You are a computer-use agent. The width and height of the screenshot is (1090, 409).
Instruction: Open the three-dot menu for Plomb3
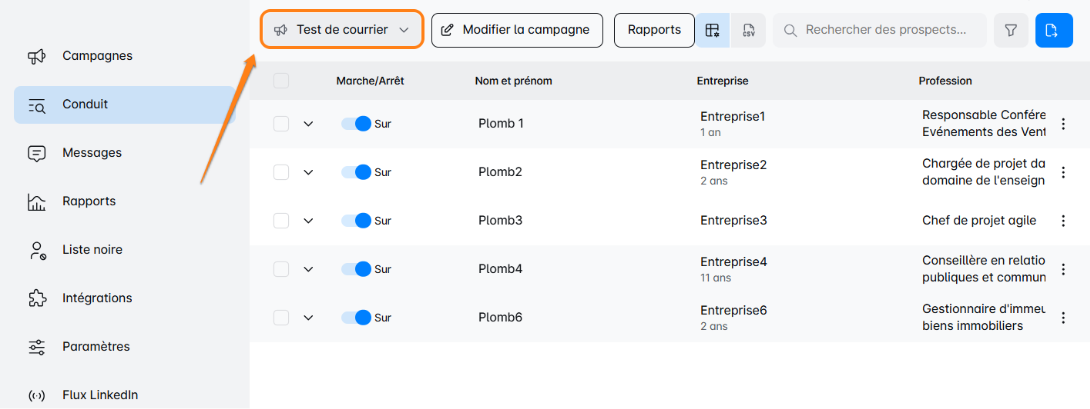1063,221
